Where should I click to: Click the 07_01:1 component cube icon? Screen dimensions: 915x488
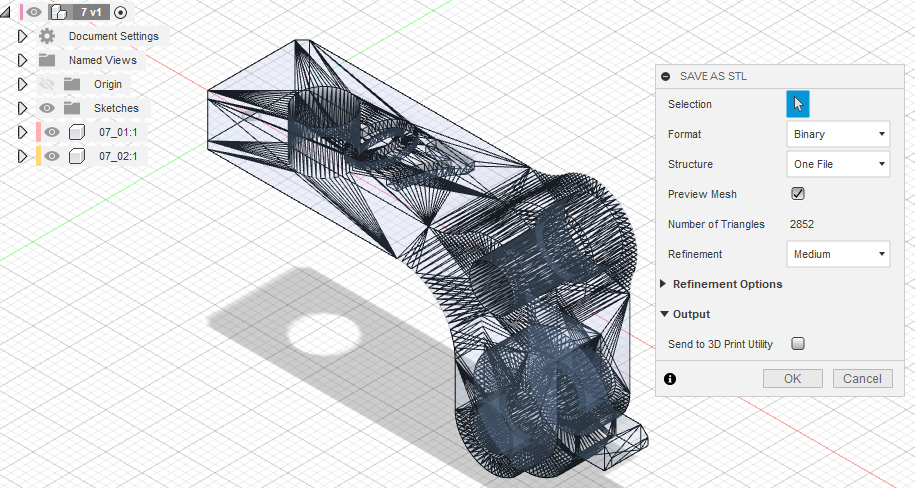click(x=76, y=133)
